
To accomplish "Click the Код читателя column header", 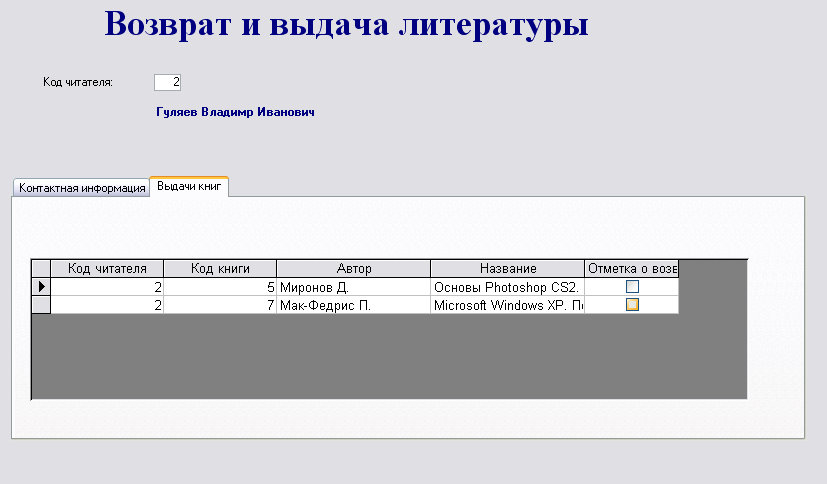I will pos(107,268).
